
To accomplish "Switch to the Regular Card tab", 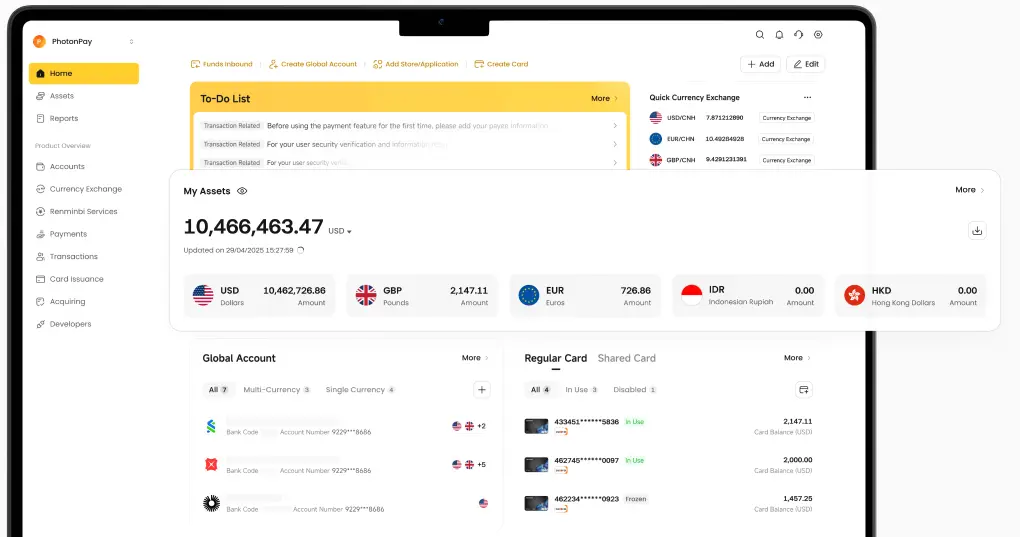I will (x=556, y=358).
